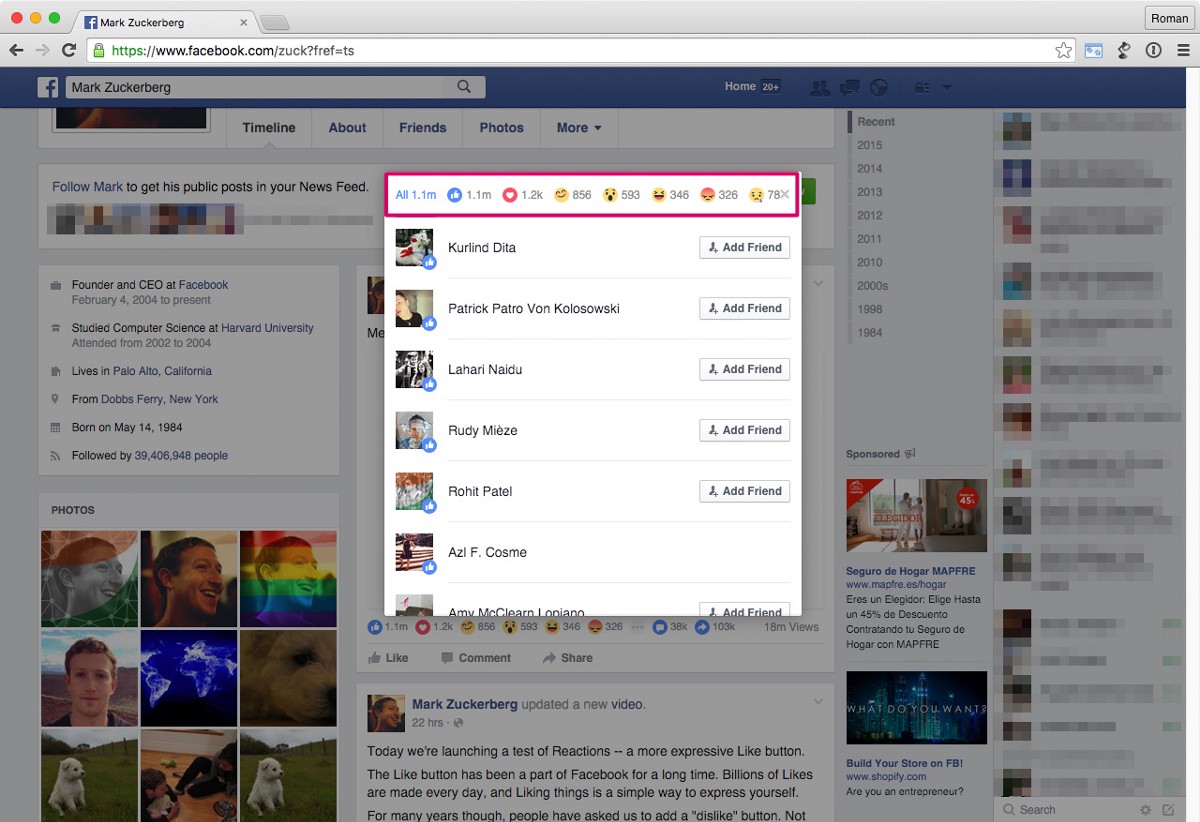Click the Follow Mark link
The image size is (1200, 822).
[x=87, y=187]
